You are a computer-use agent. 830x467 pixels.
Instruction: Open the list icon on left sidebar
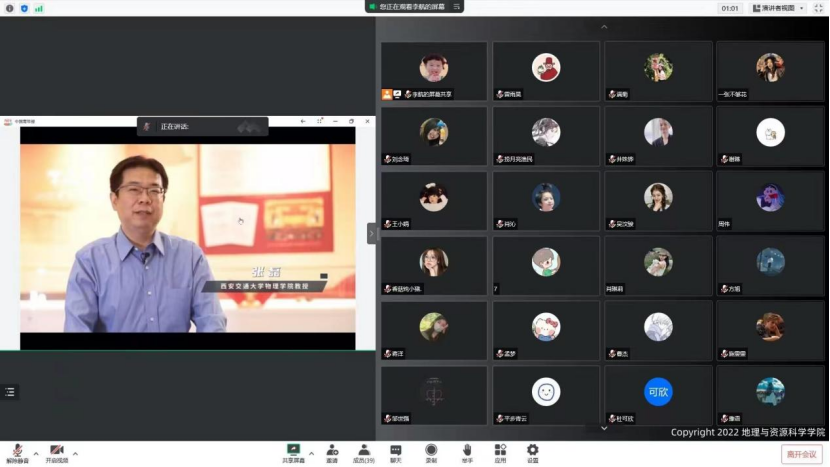(x=10, y=392)
